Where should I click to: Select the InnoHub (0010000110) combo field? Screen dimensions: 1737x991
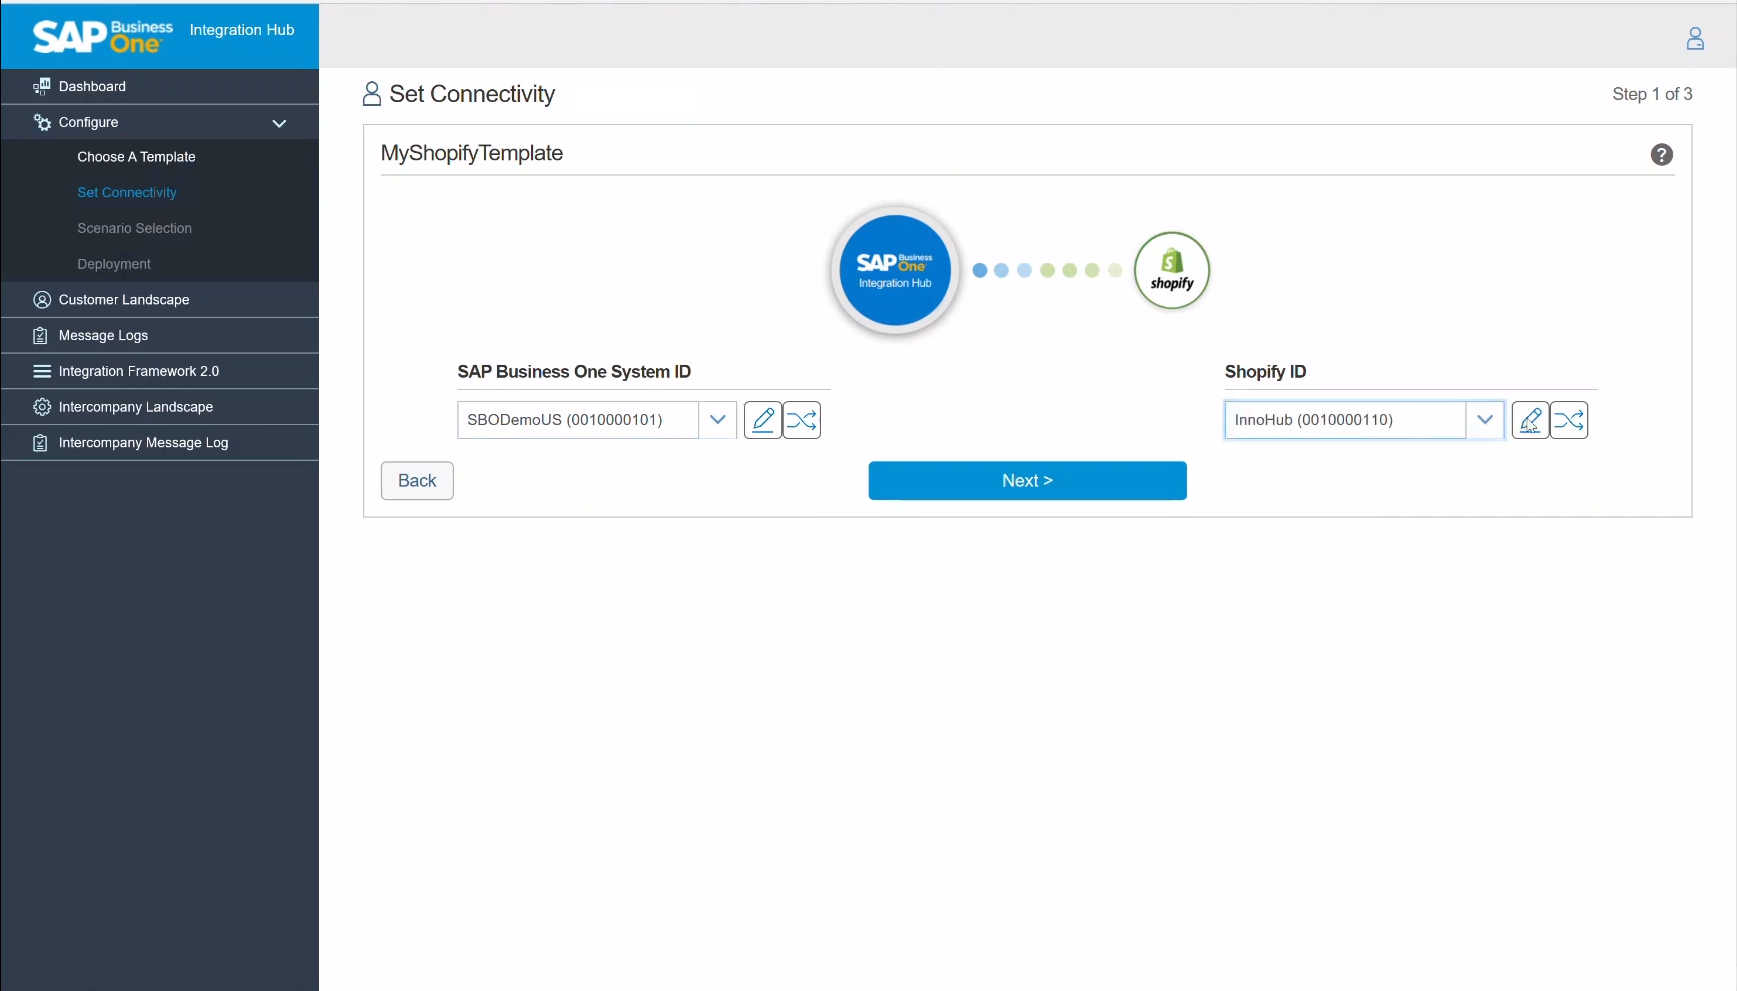(x=1345, y=420)
